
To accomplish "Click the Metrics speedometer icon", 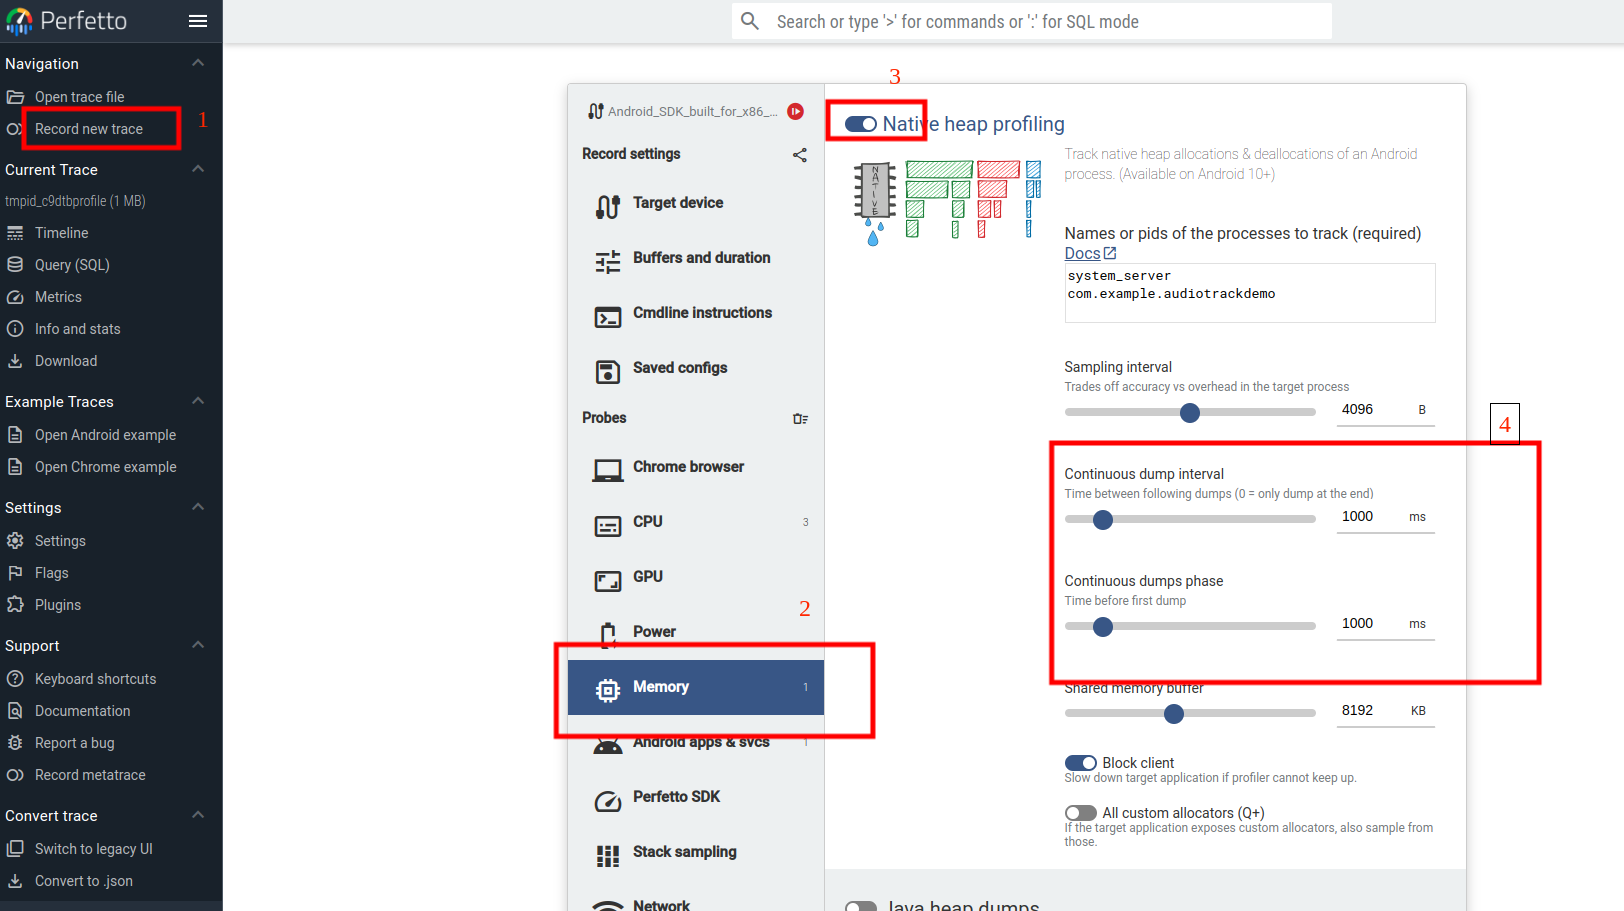I will click(15, 297).
